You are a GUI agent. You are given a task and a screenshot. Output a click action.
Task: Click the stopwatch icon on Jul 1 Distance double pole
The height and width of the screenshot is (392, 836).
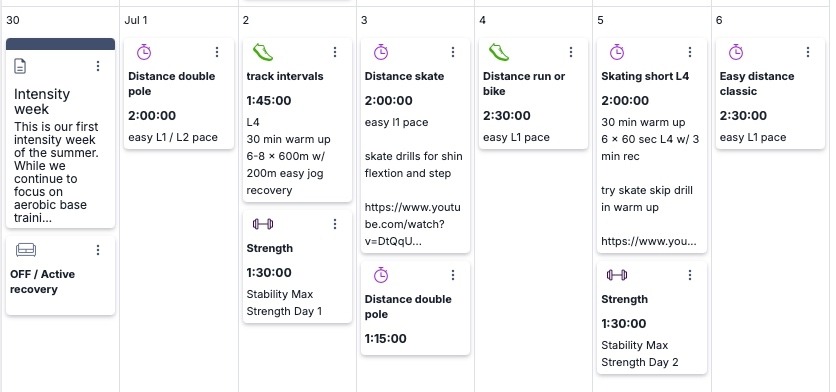click(x=144, y=52)
